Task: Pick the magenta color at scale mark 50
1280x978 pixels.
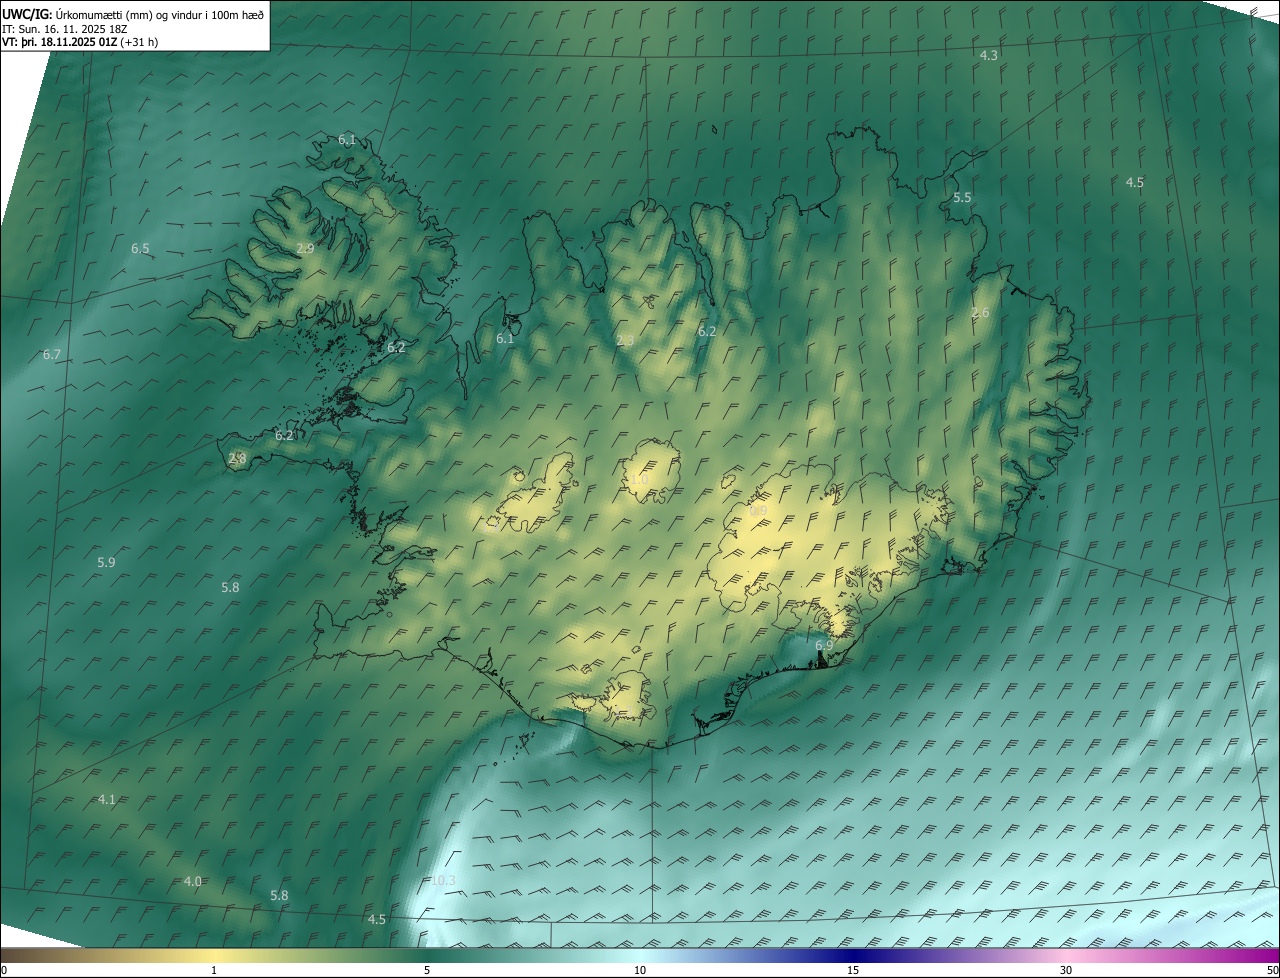Action: pos(1272,955)
